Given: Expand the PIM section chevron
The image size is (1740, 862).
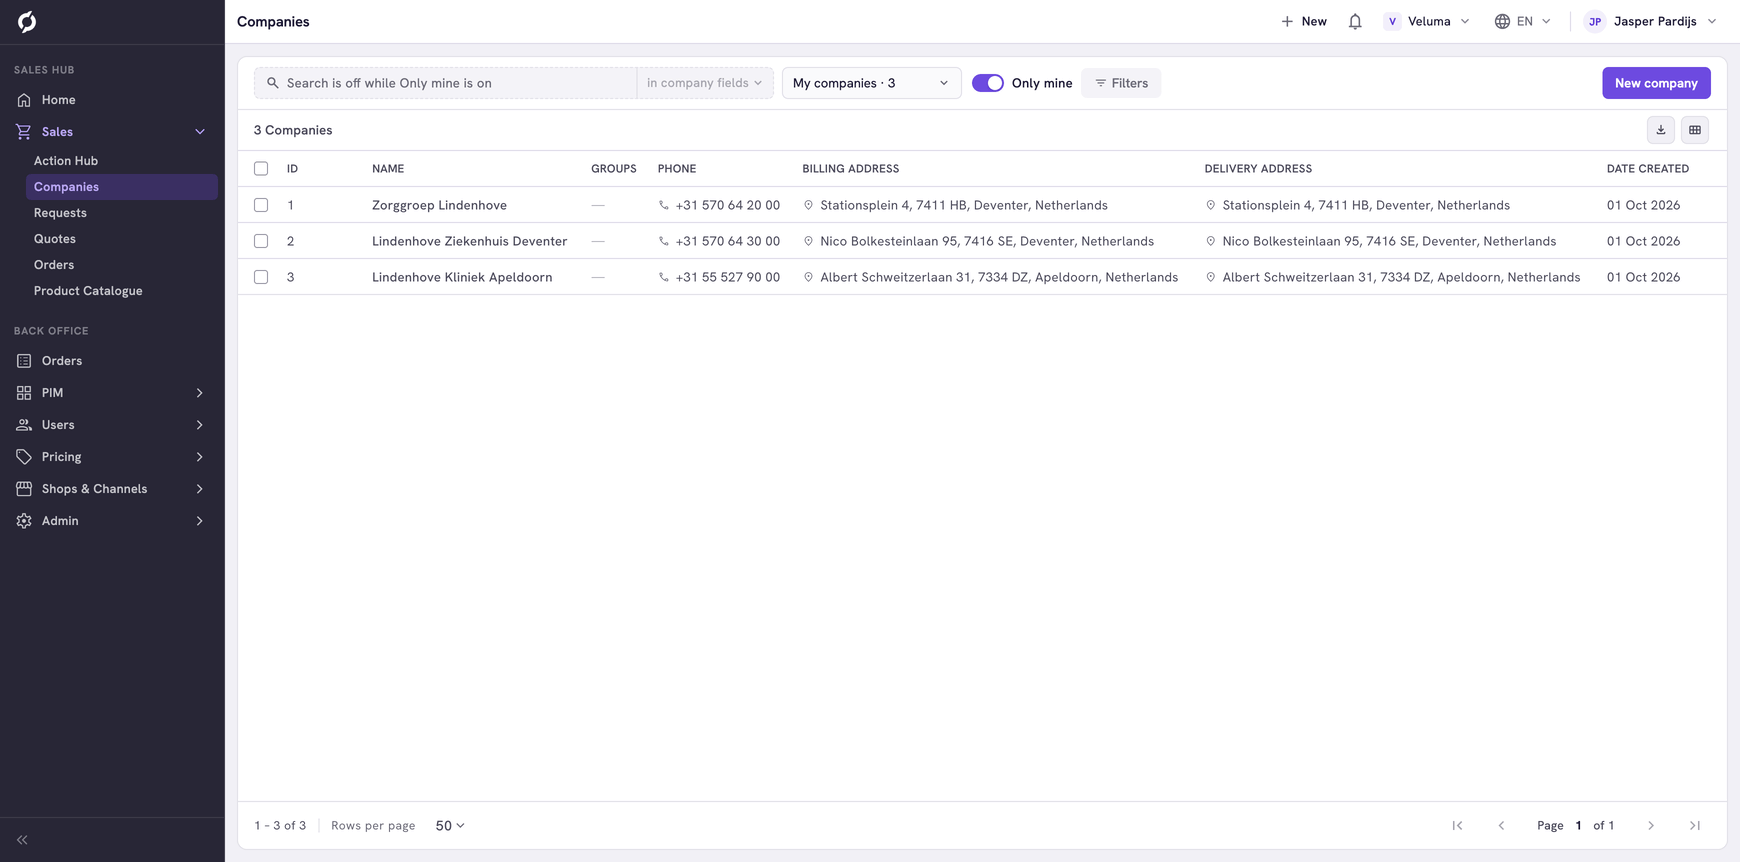Looking at the screenshot, I should pyautogui.click(x=200, y=393).
